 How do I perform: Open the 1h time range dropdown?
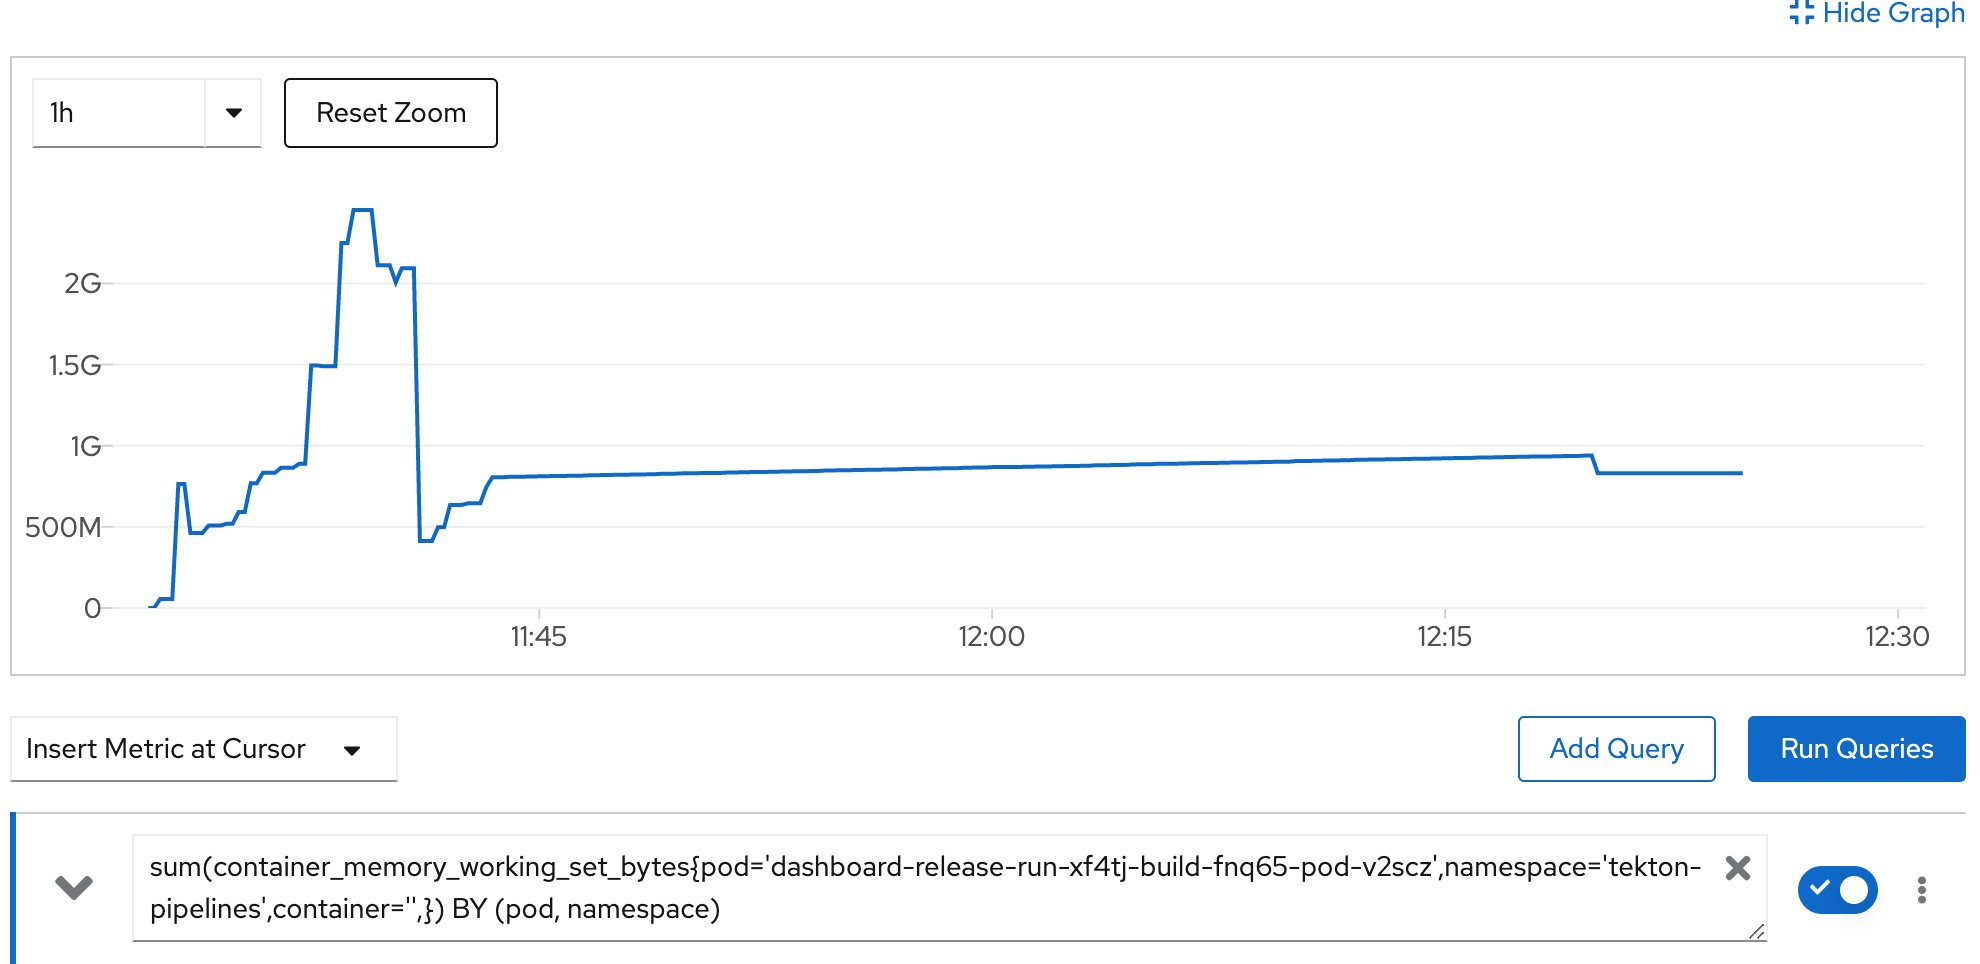pos(145,113)
